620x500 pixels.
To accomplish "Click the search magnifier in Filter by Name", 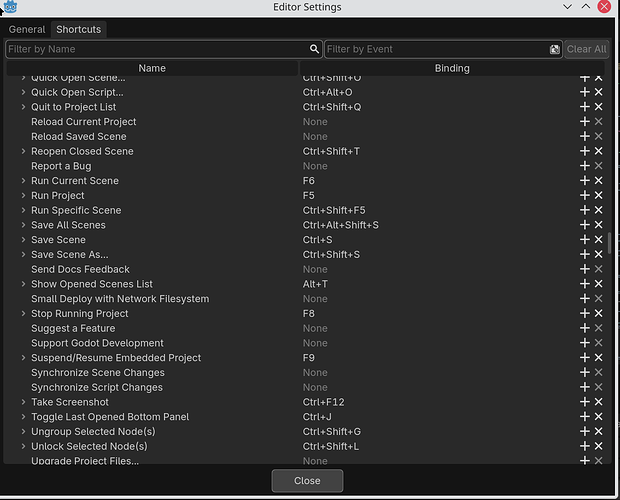I will click(x=314, y=49).
